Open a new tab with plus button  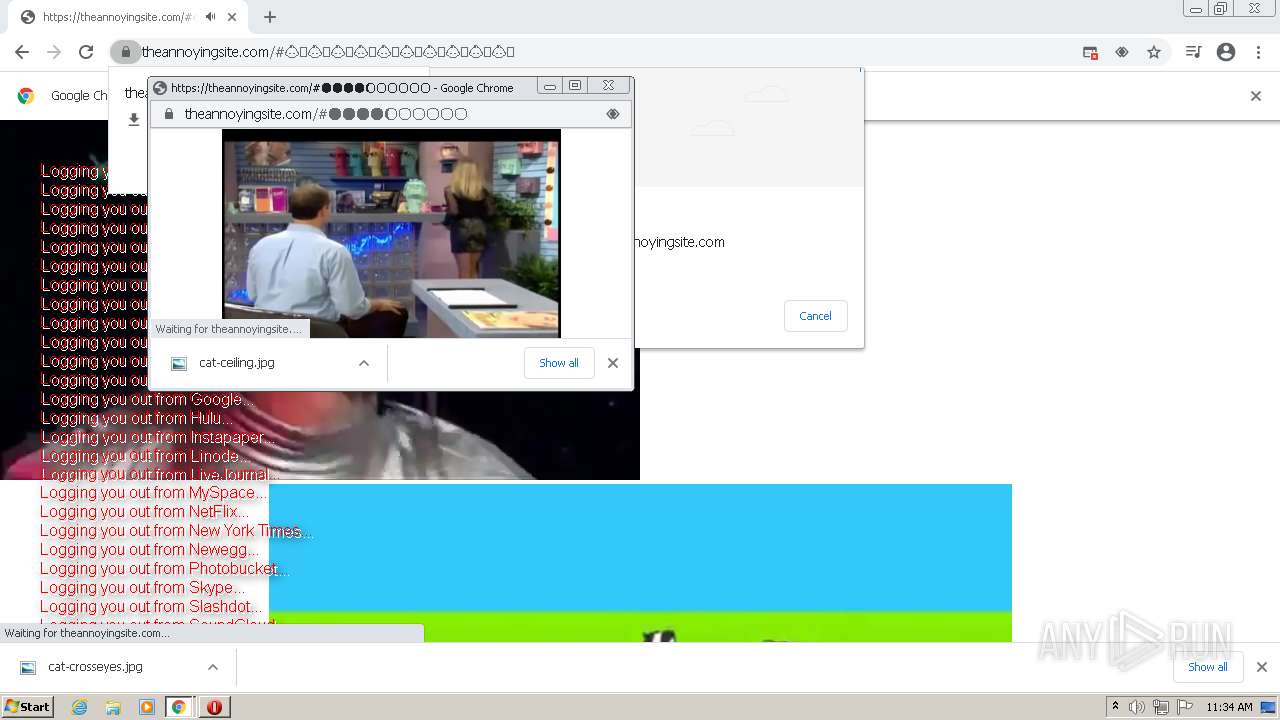(269, 17)
